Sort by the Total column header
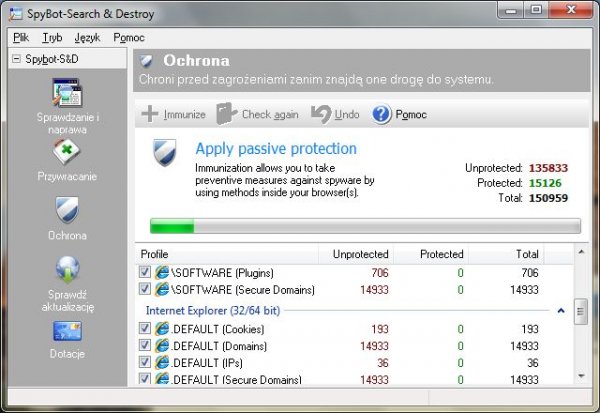This screenshot has height=413, width=600. tap(506, 254)
